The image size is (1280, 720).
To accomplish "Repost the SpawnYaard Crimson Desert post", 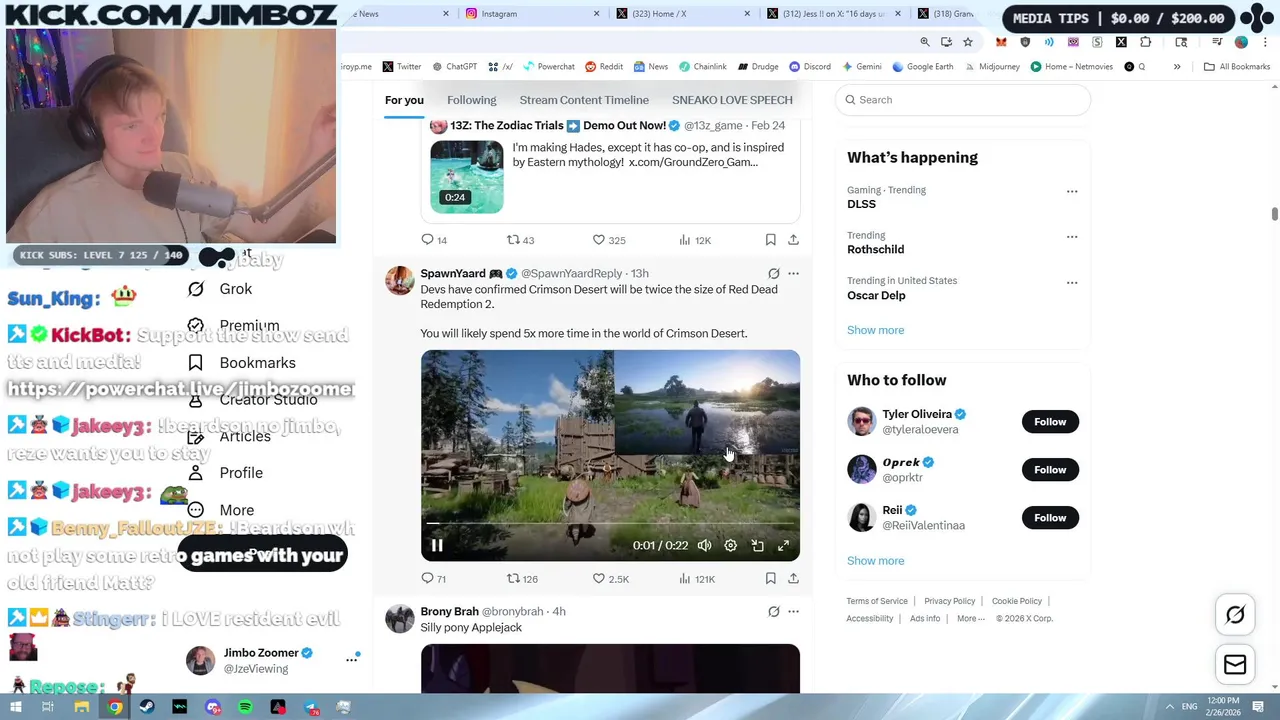I will click(522, 579).
